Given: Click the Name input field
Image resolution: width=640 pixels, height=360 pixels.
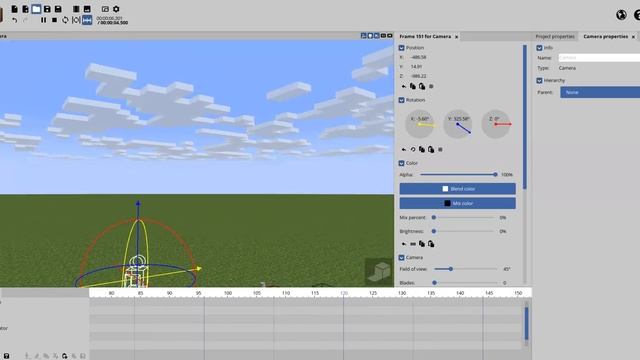Looking at the screenshot, I should 599,58.
